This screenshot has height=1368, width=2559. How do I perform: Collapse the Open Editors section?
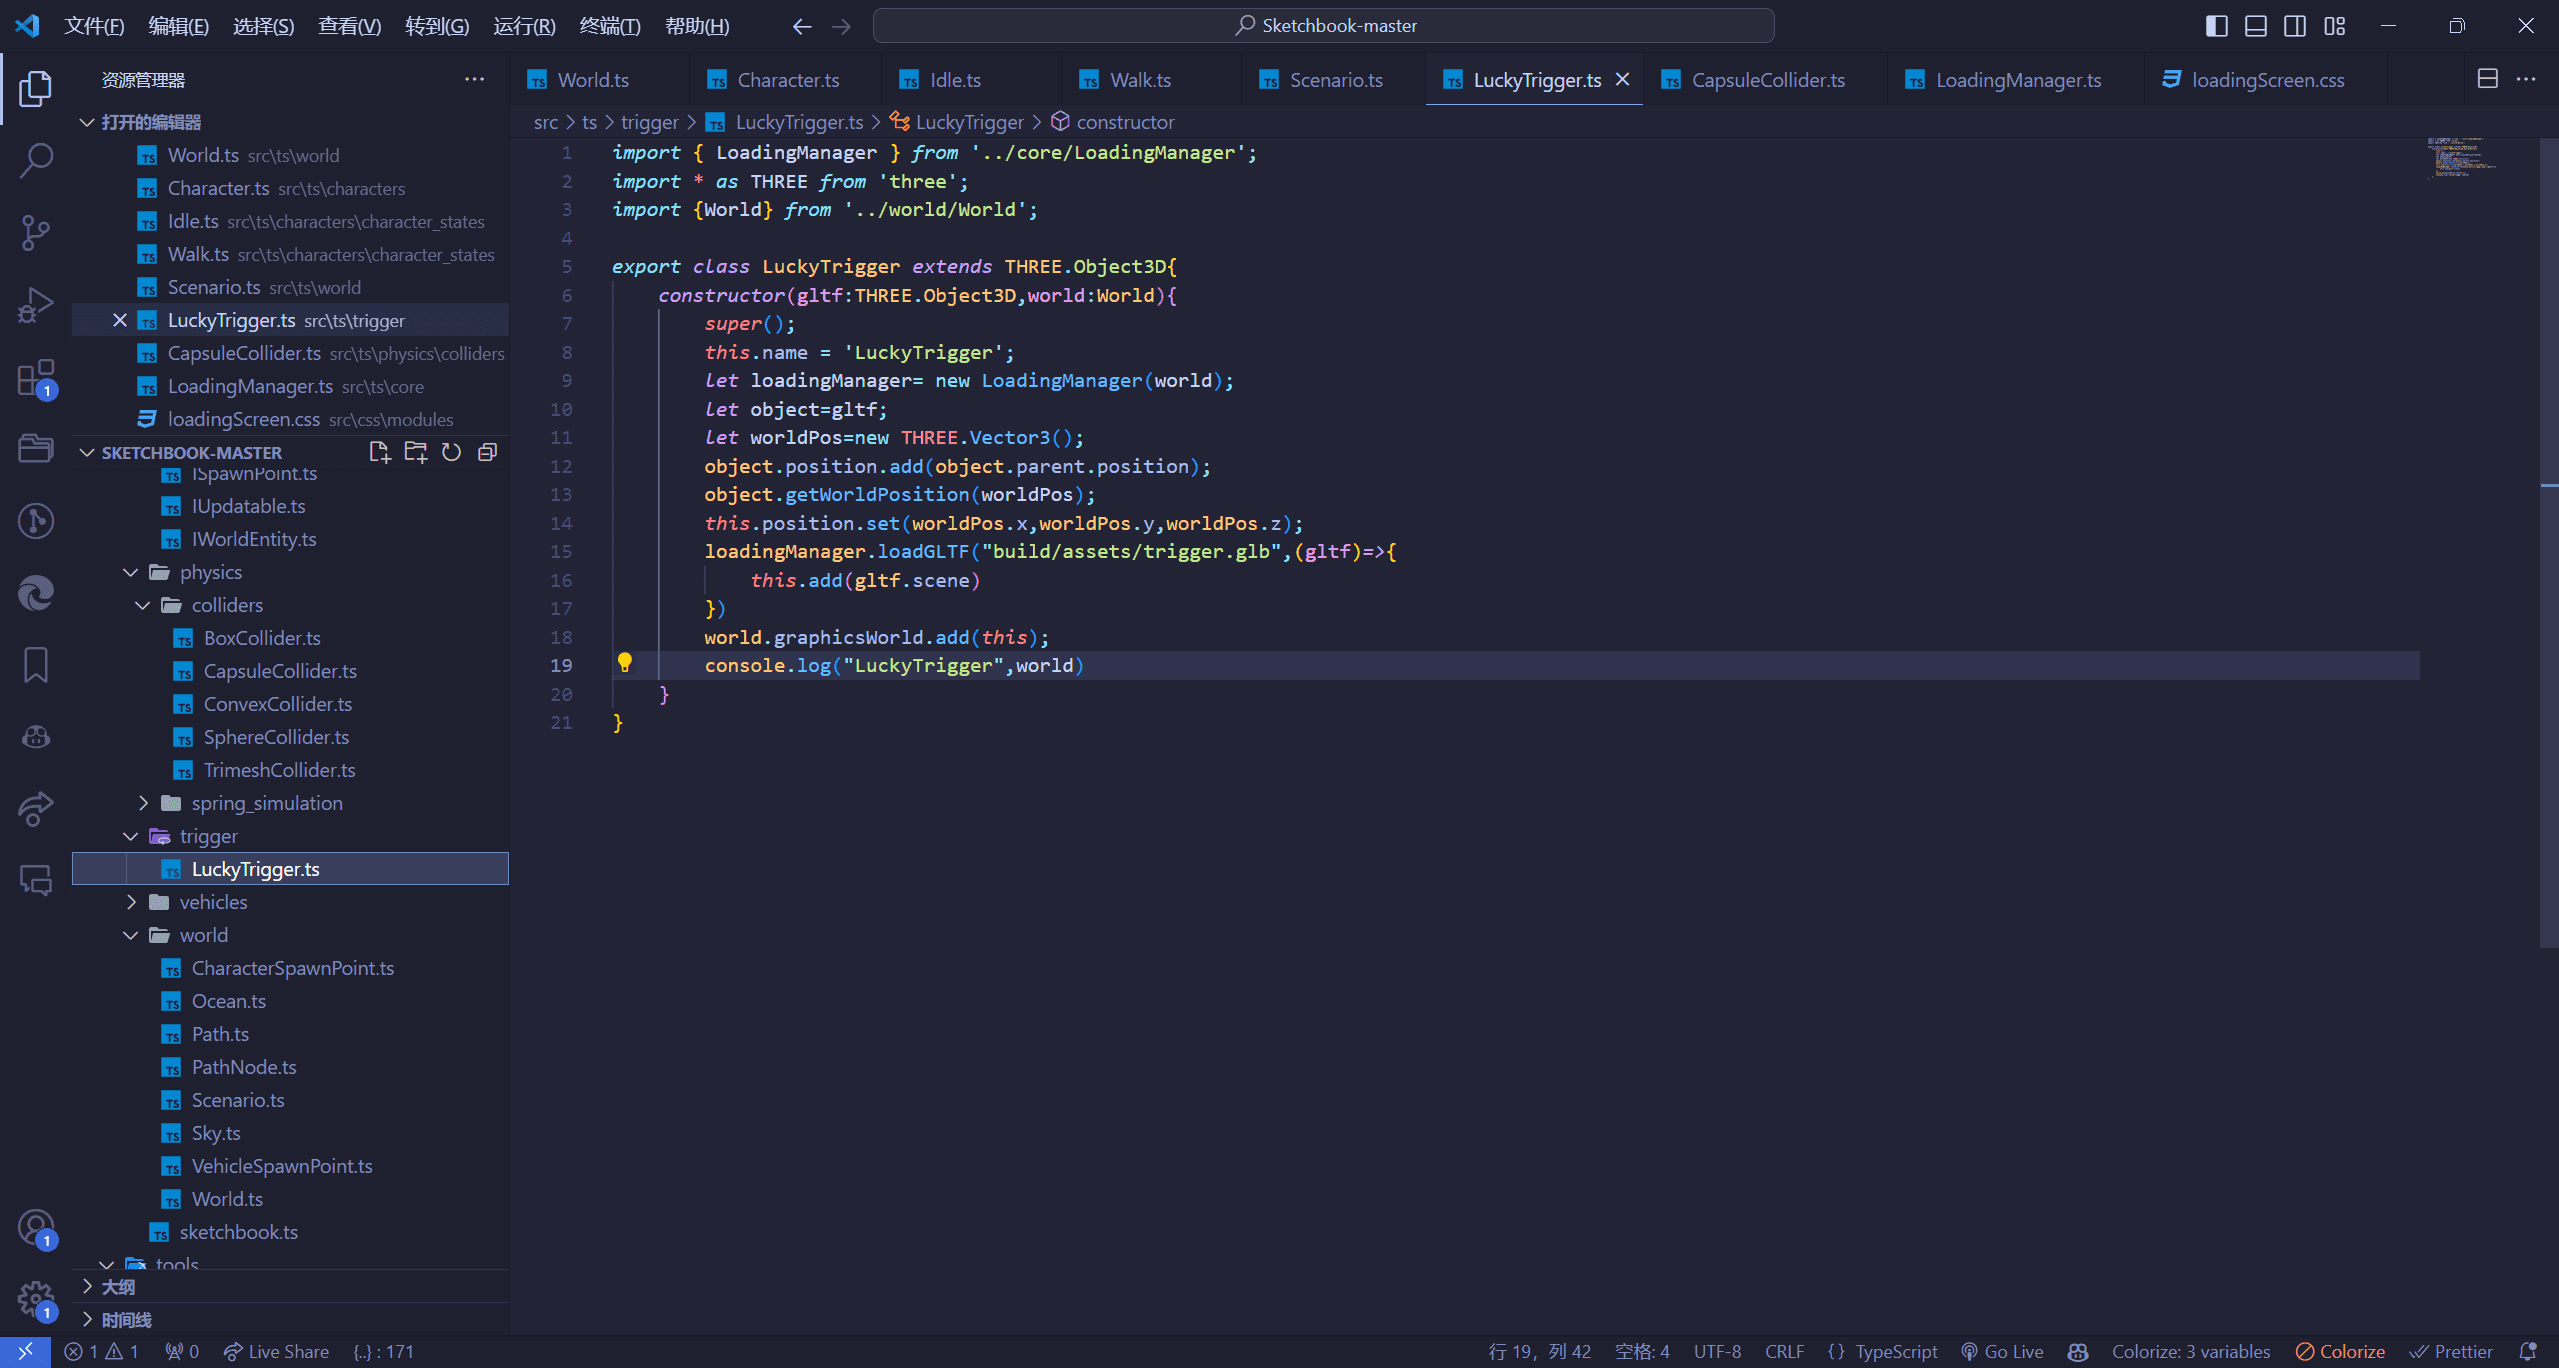tap(87, 122)
